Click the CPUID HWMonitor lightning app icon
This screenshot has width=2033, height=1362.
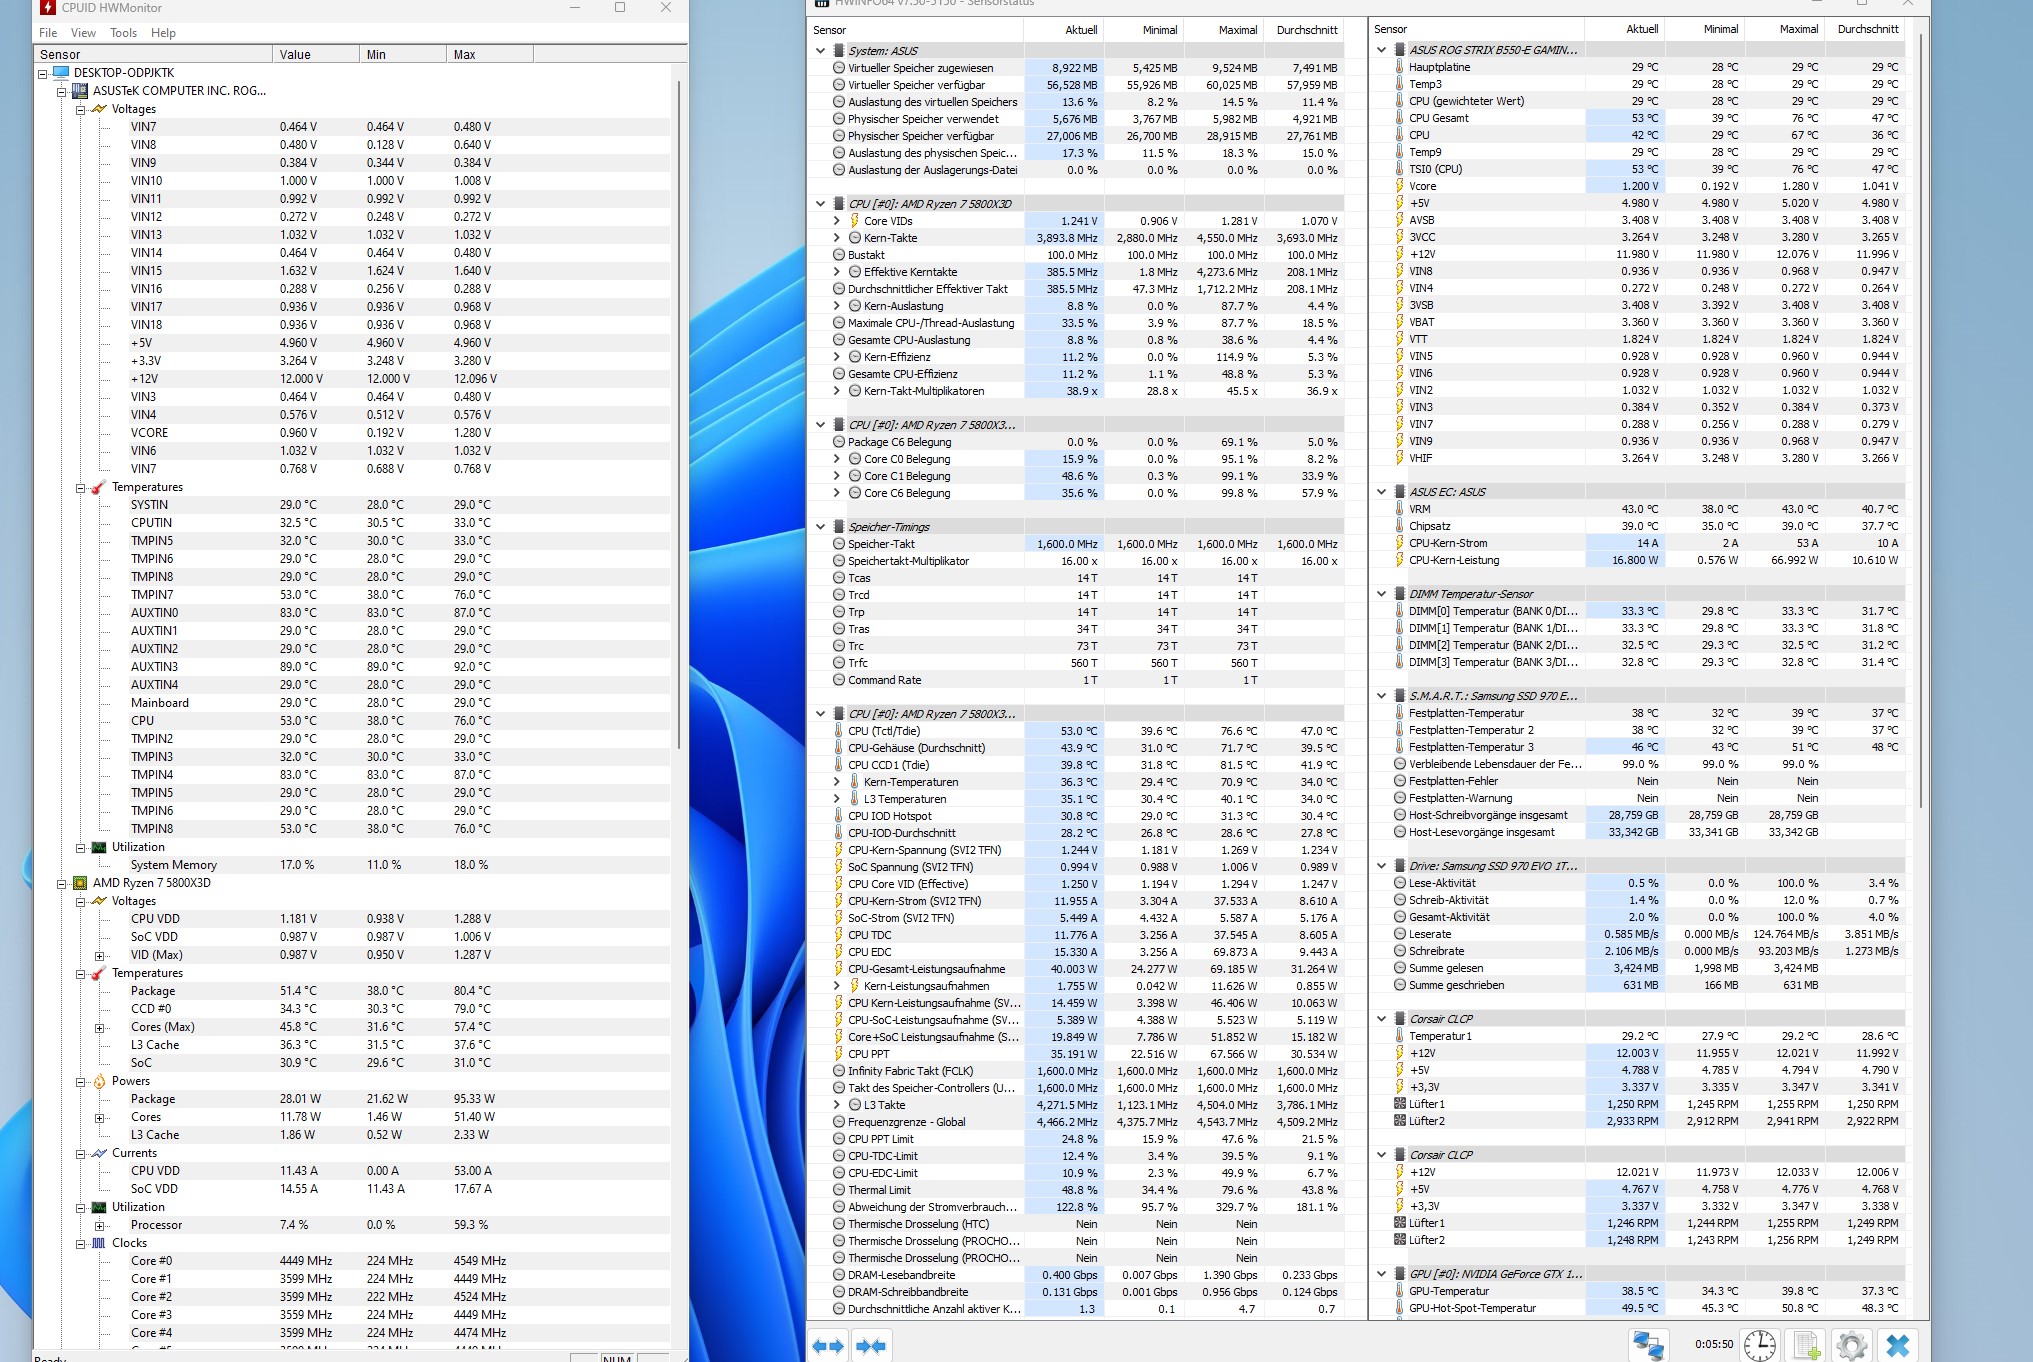tap(47, 7)
